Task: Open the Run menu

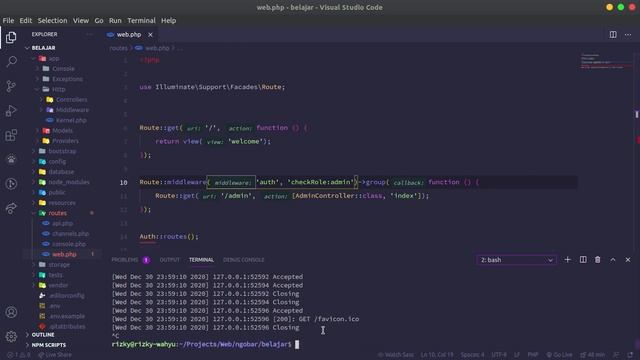Action: pos(115,20)
